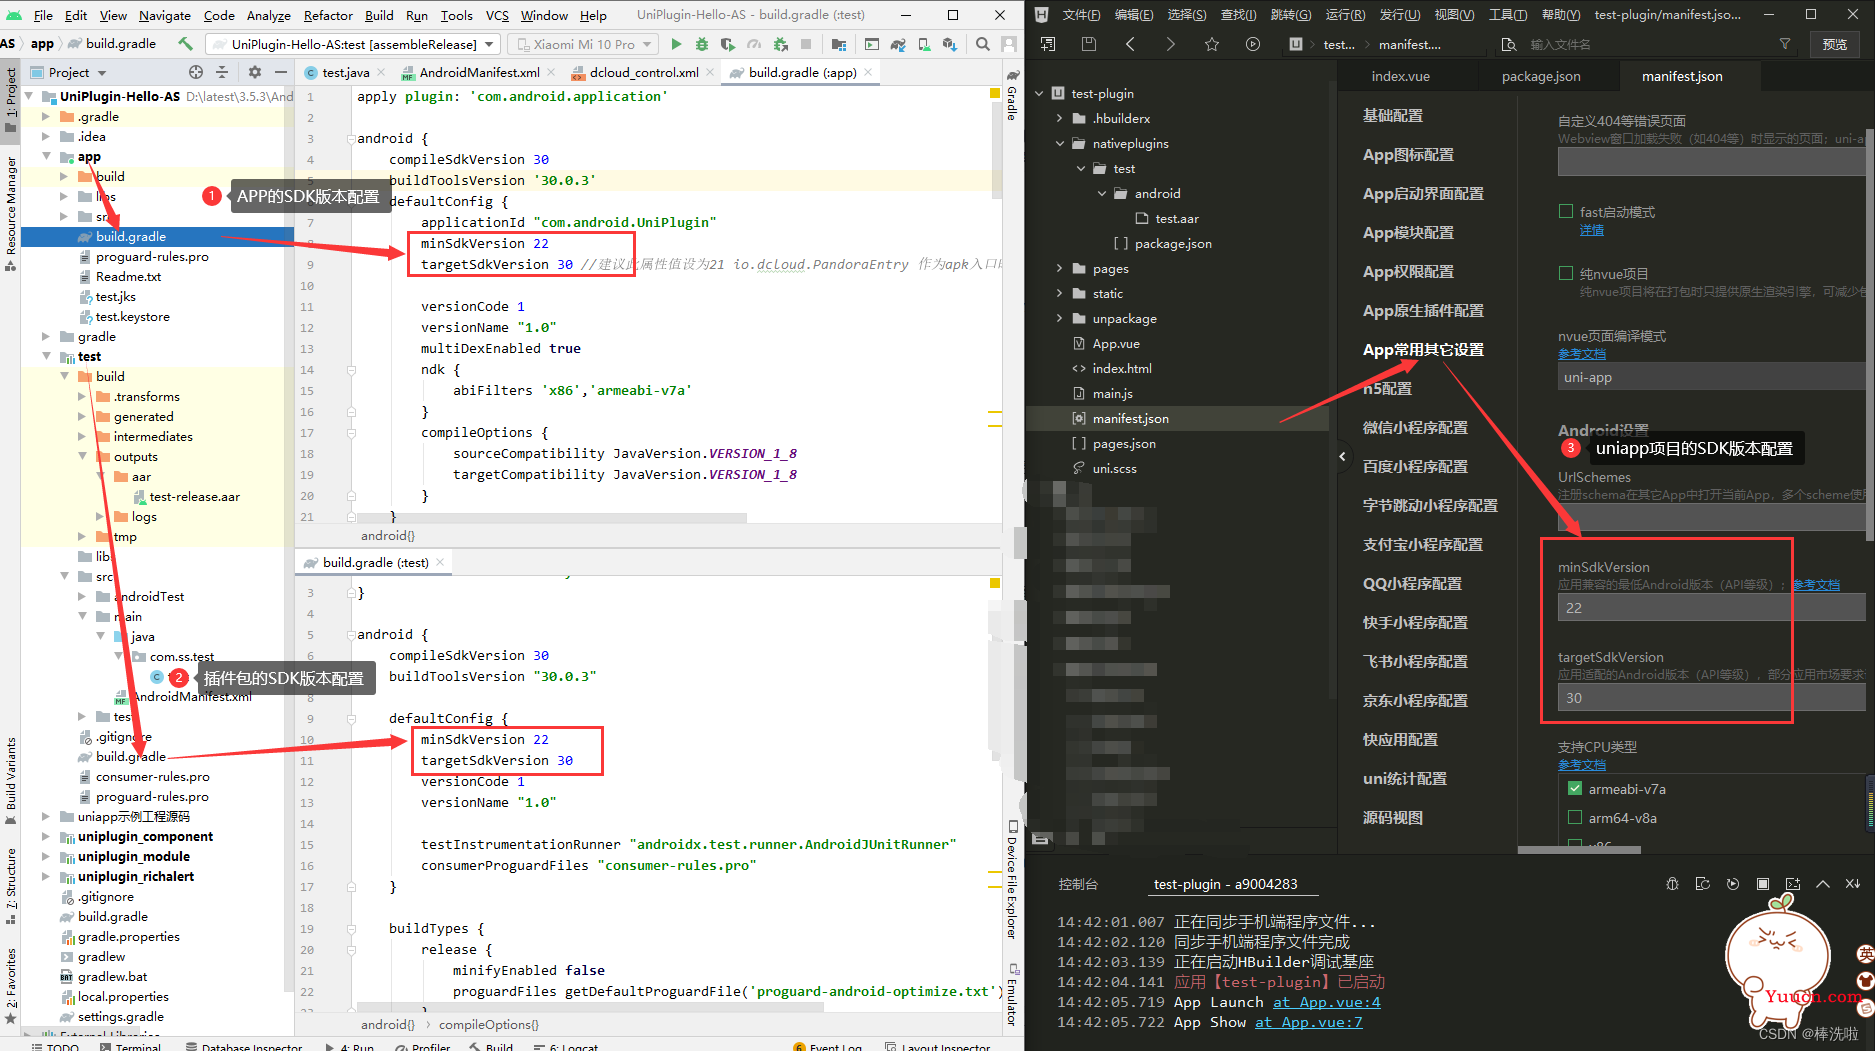Click the Search Everywhere magnifier icon
Screen dimensions: 1875x1051
(983, 44)
